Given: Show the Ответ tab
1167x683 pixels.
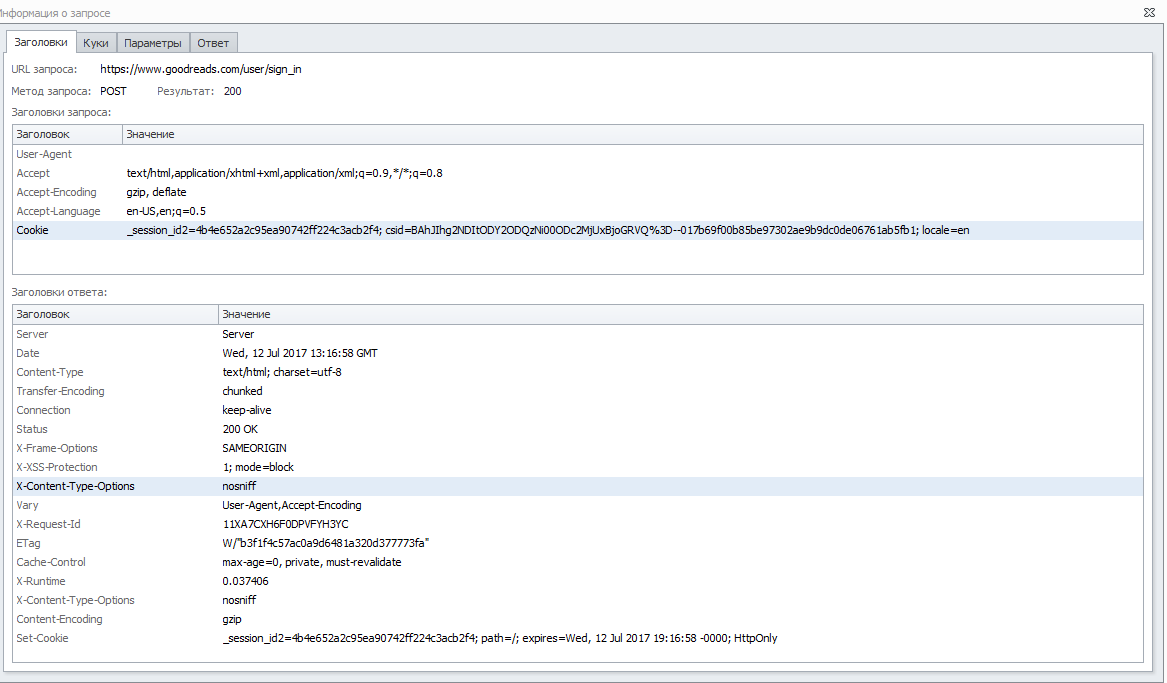Looking at the screenshot, I should coord(213,43).
